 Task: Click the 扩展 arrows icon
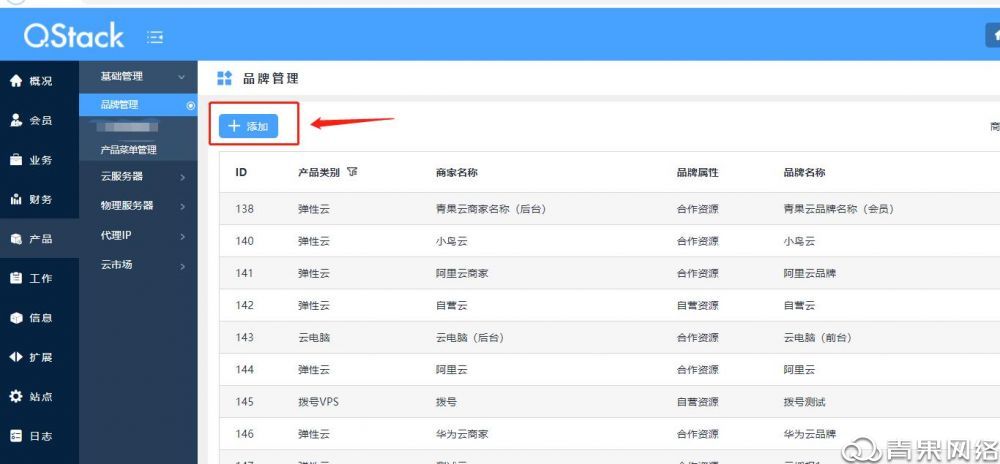click(16, 357)
